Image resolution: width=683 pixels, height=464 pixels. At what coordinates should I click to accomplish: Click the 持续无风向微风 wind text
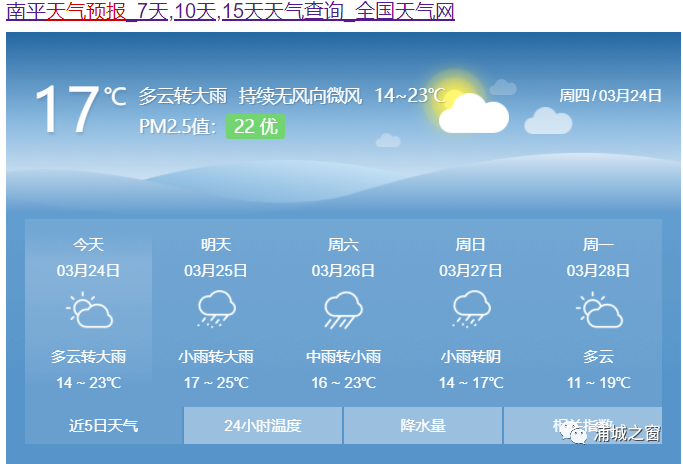coord(301,96)
